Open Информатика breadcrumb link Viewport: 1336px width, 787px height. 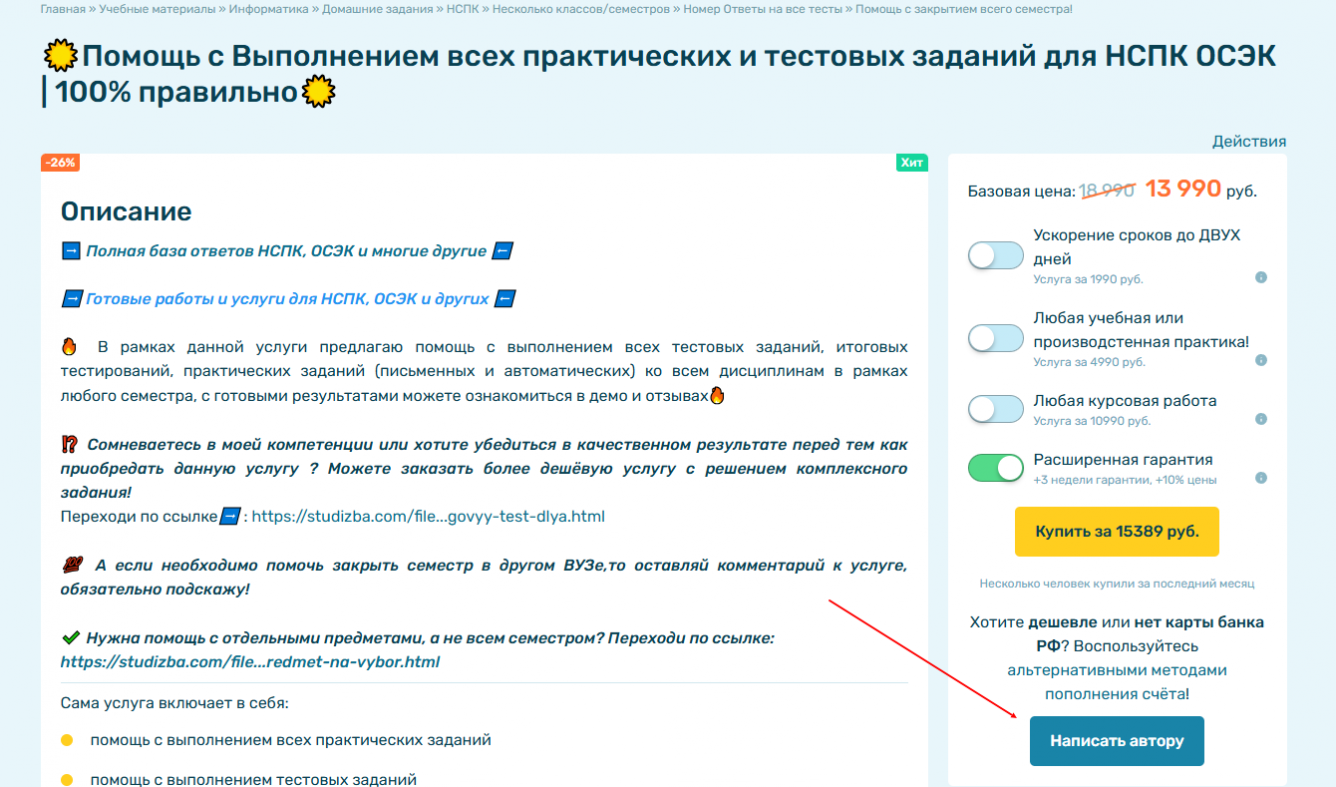268,9
